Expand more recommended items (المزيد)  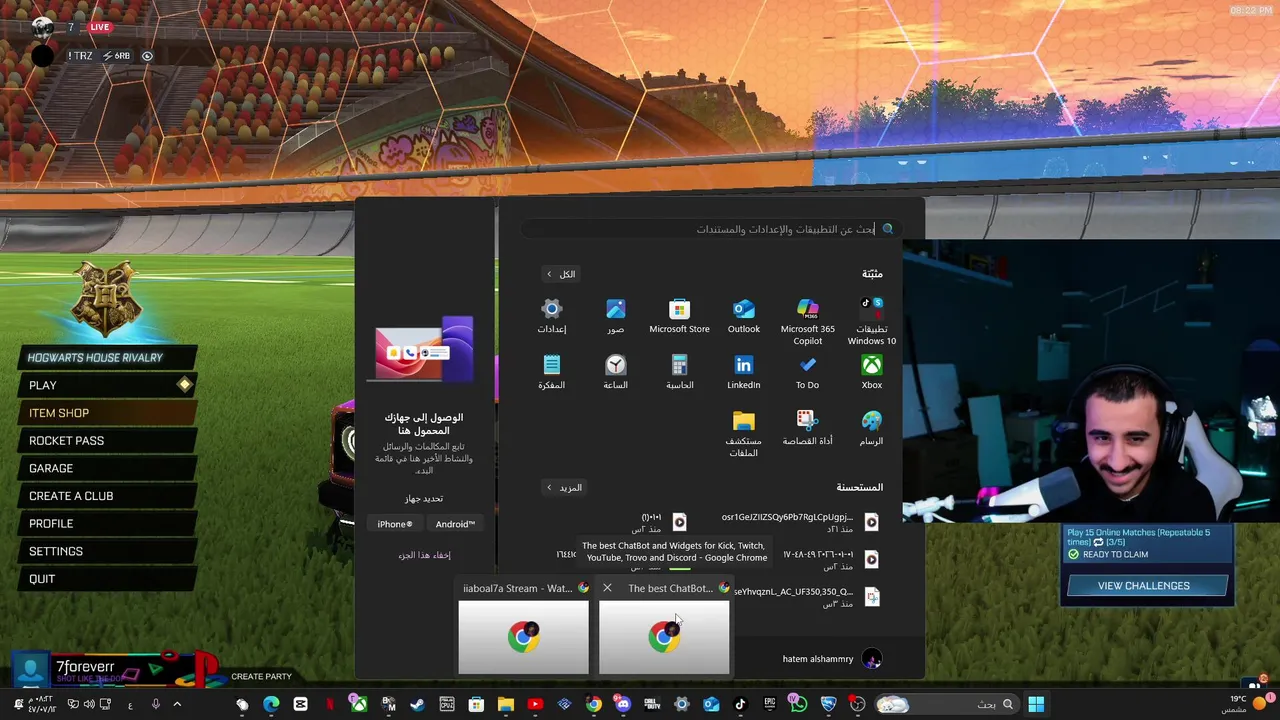pyautogui.click(x=564, y=488)
